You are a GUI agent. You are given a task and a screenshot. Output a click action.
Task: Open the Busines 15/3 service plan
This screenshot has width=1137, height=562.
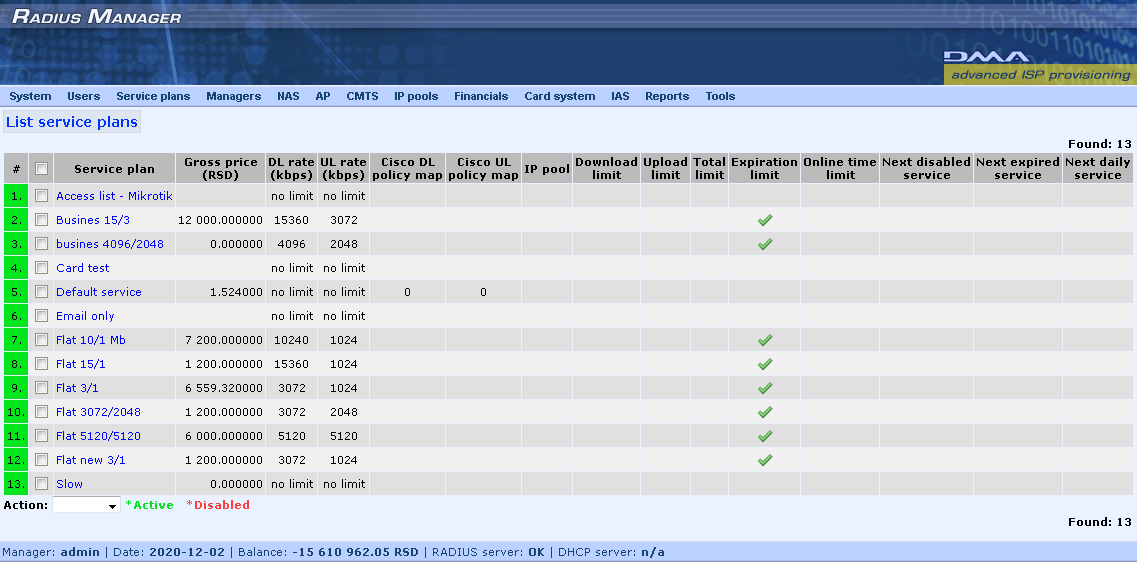point(93,220)
